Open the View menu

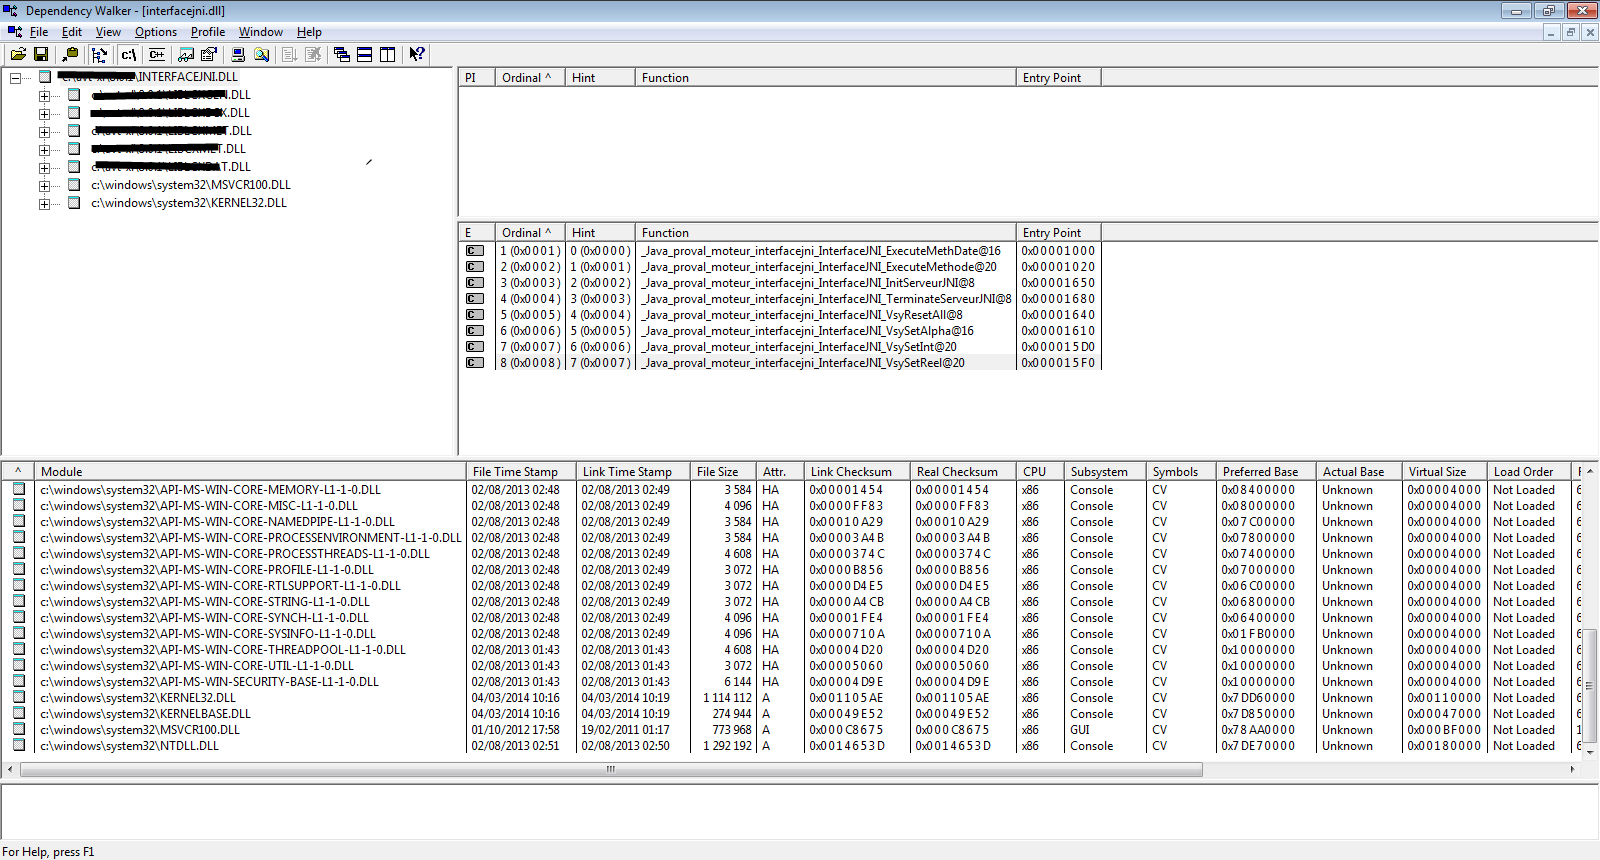(108, 32)
